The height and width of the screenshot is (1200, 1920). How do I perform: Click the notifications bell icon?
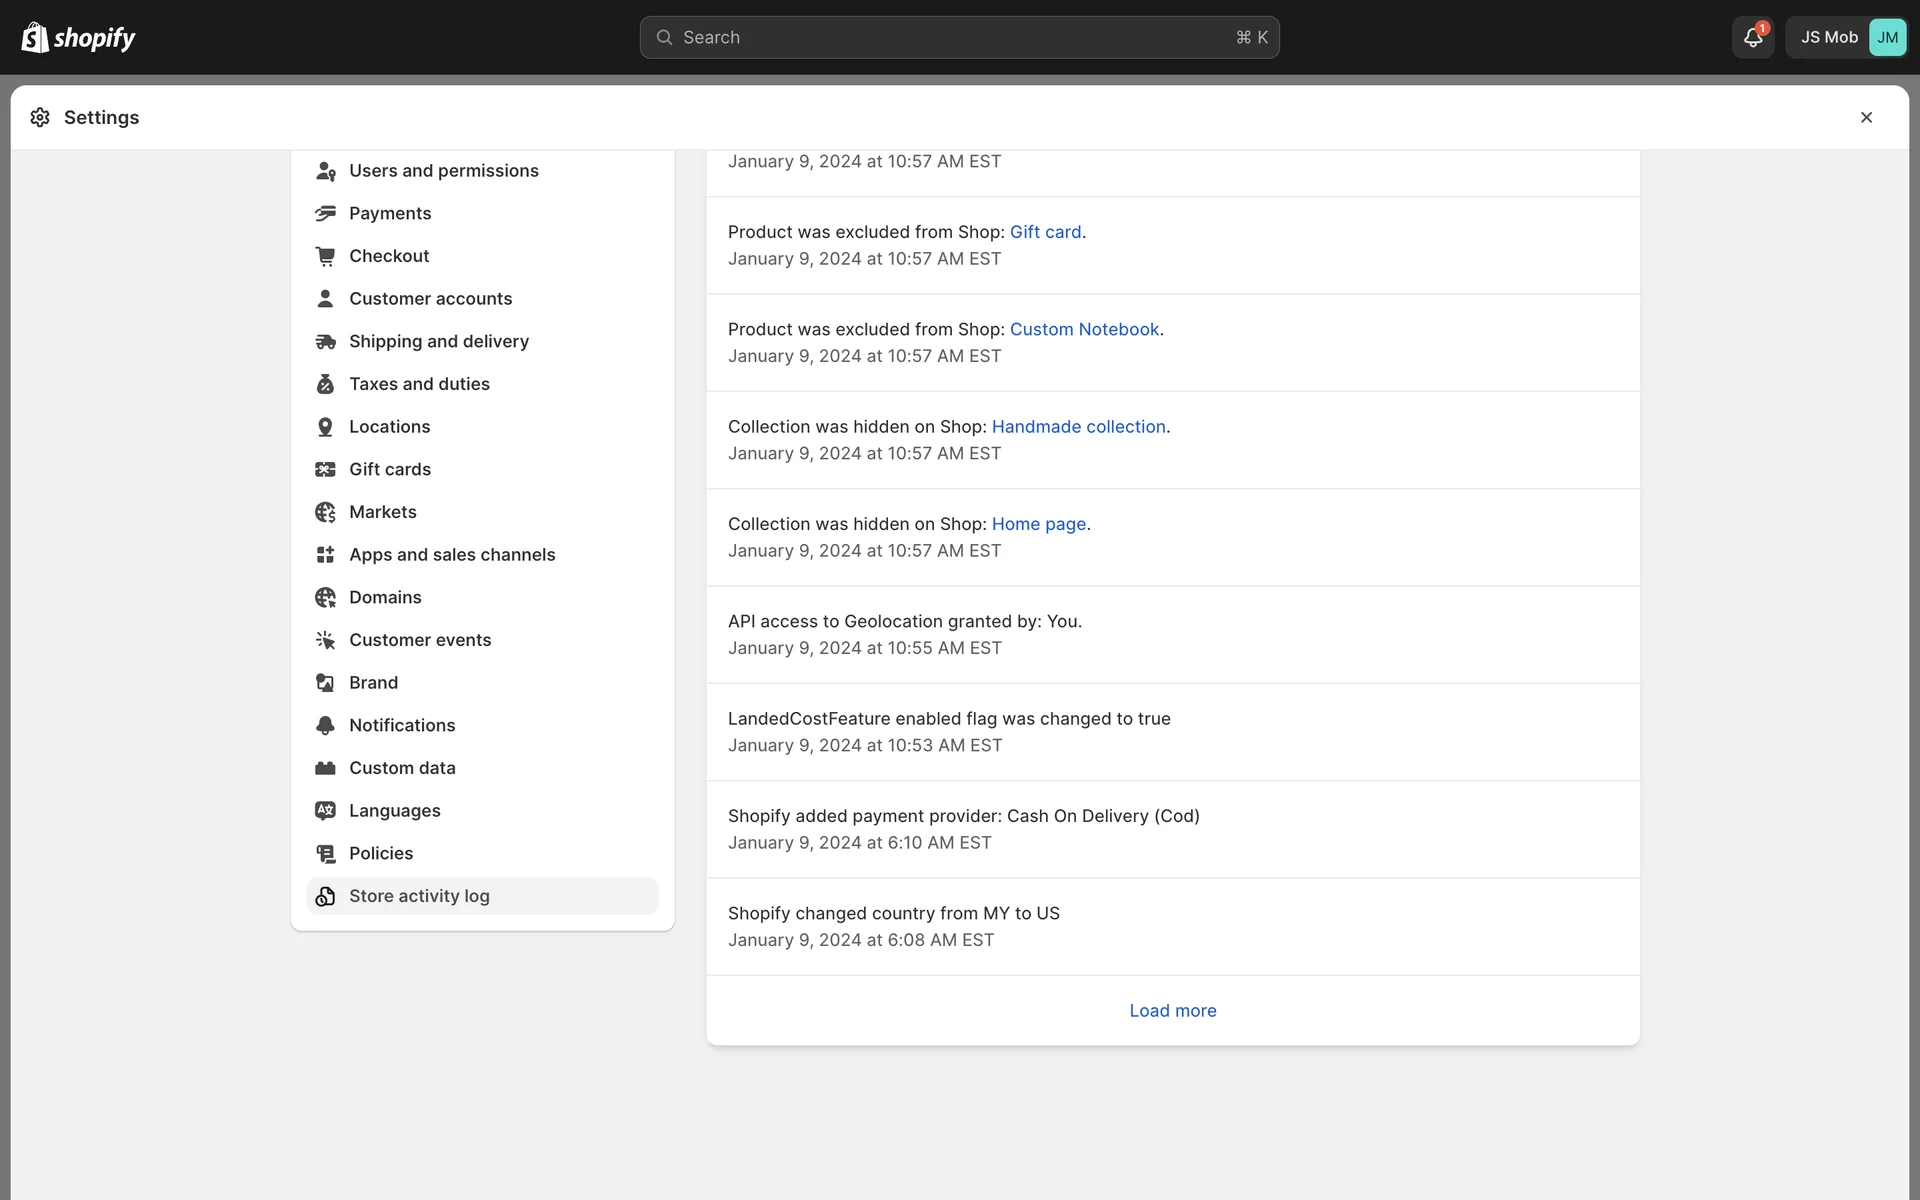[1752, 38]
